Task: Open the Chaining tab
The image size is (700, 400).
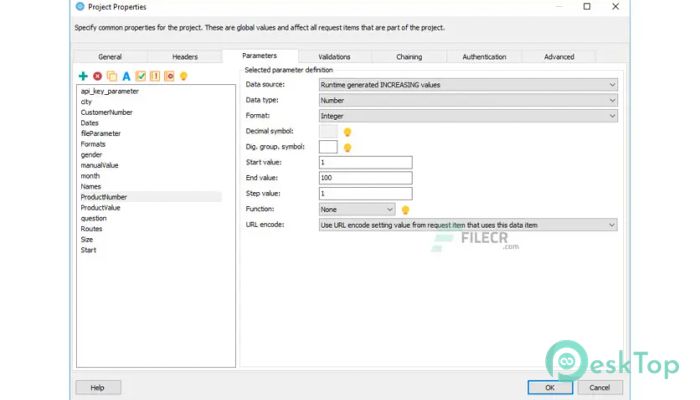Action: [x=409, y=57]
